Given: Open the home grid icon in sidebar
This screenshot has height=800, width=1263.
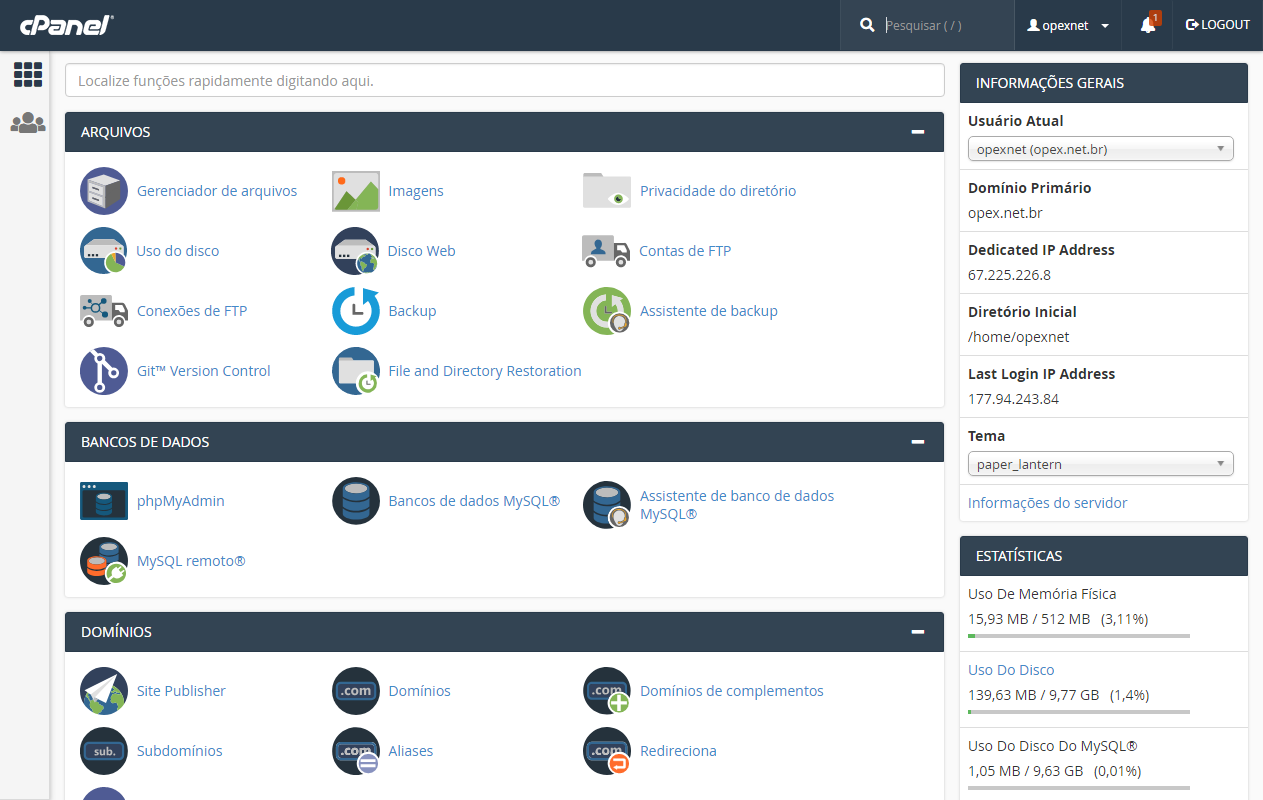Looking at the screenshot, I should (x=28, y=75).
